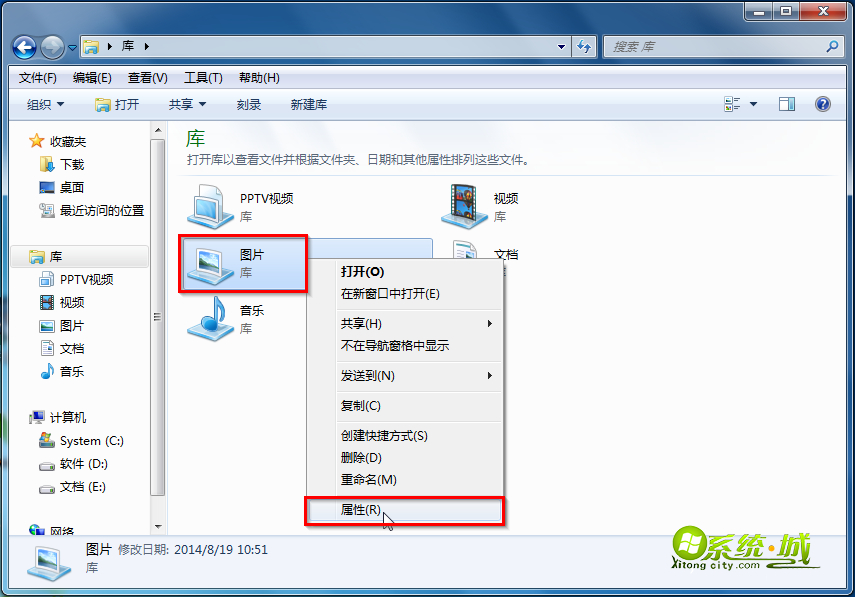Image resolution: width=855 pixels, height=597 pixels.
Task: Open the help question mark icon
Action: pos(822,104)
